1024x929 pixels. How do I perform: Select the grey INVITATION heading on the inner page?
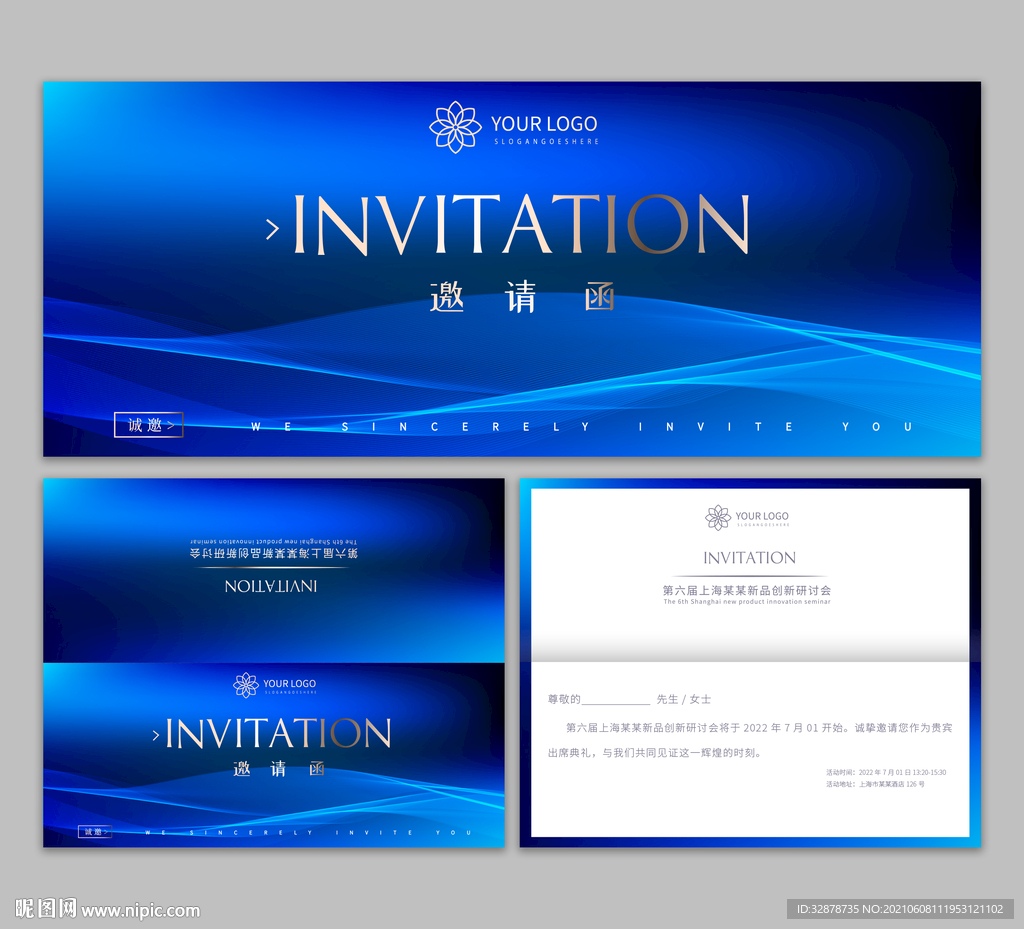pos(749,558)
